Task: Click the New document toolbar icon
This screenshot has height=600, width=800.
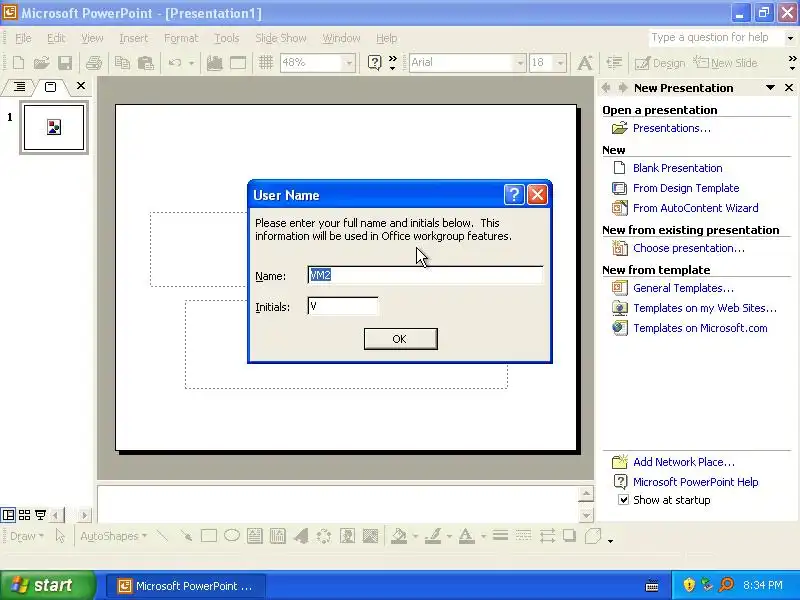Action: point(18,63)
